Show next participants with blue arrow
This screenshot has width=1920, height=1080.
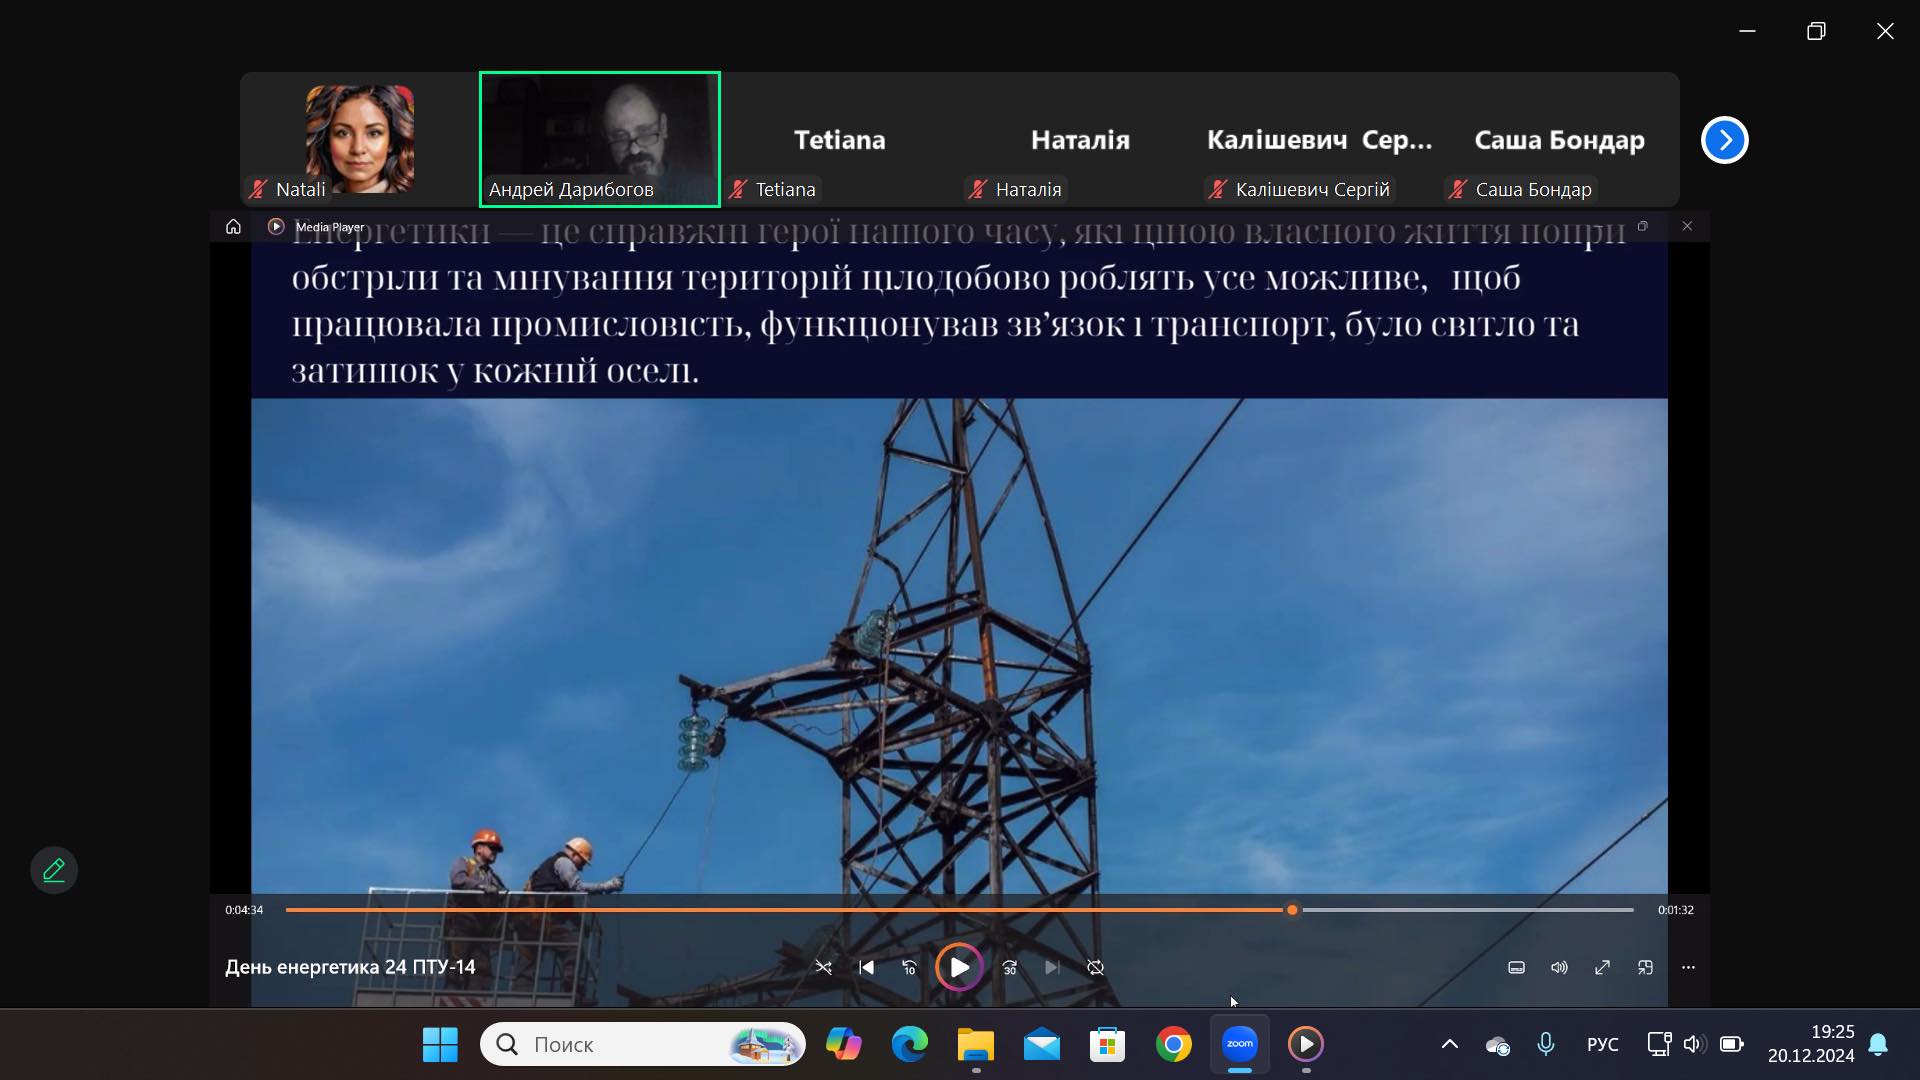[x=1724, y=140]
